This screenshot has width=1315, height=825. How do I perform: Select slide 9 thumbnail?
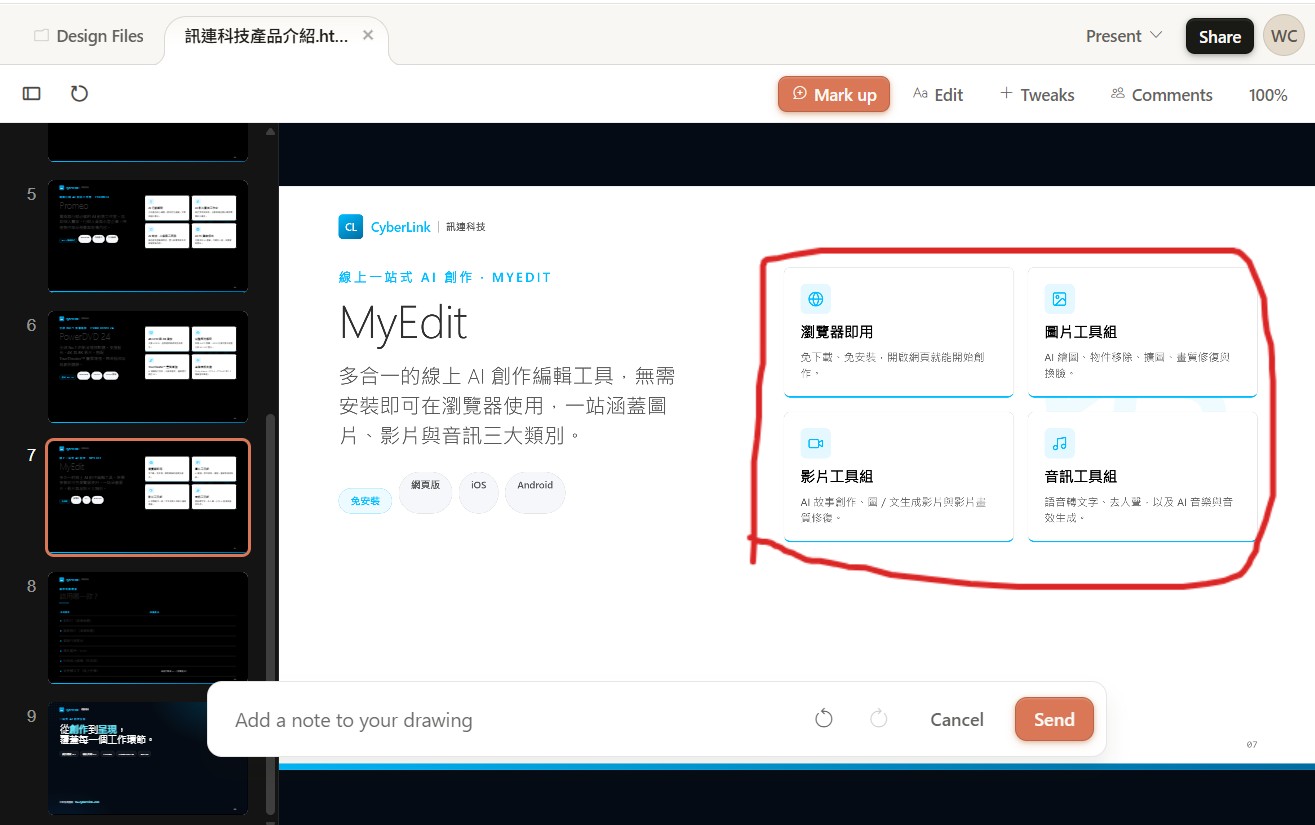pyautogui.click(x=148, y=758)
